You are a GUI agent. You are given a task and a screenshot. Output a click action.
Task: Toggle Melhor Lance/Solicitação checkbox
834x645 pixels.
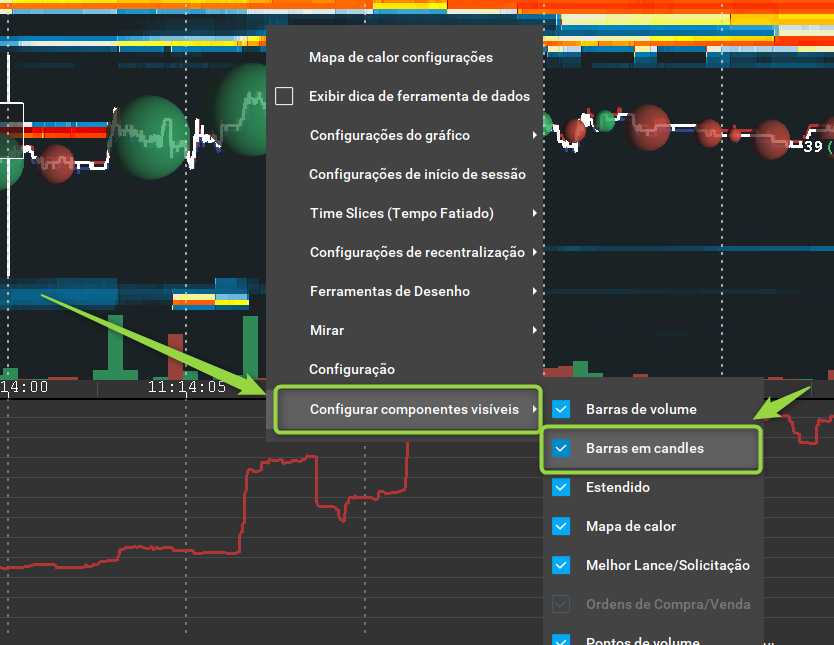pyautogui.click(x=561, y=565)
